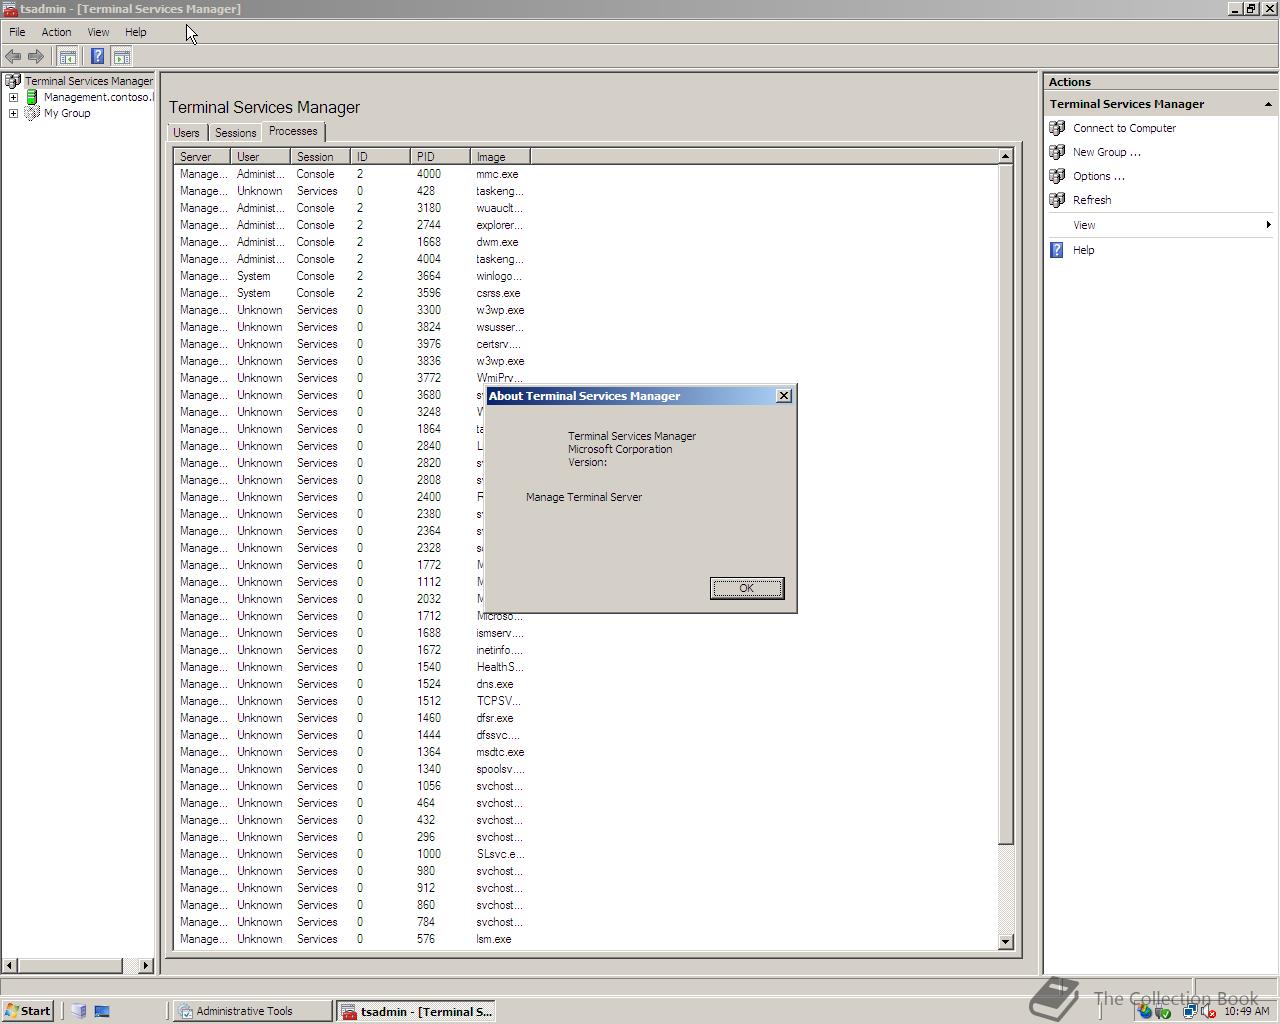Switch to the Sessions tab
This screenshot has height=1024, width=1280.
(x=236, y=133)
